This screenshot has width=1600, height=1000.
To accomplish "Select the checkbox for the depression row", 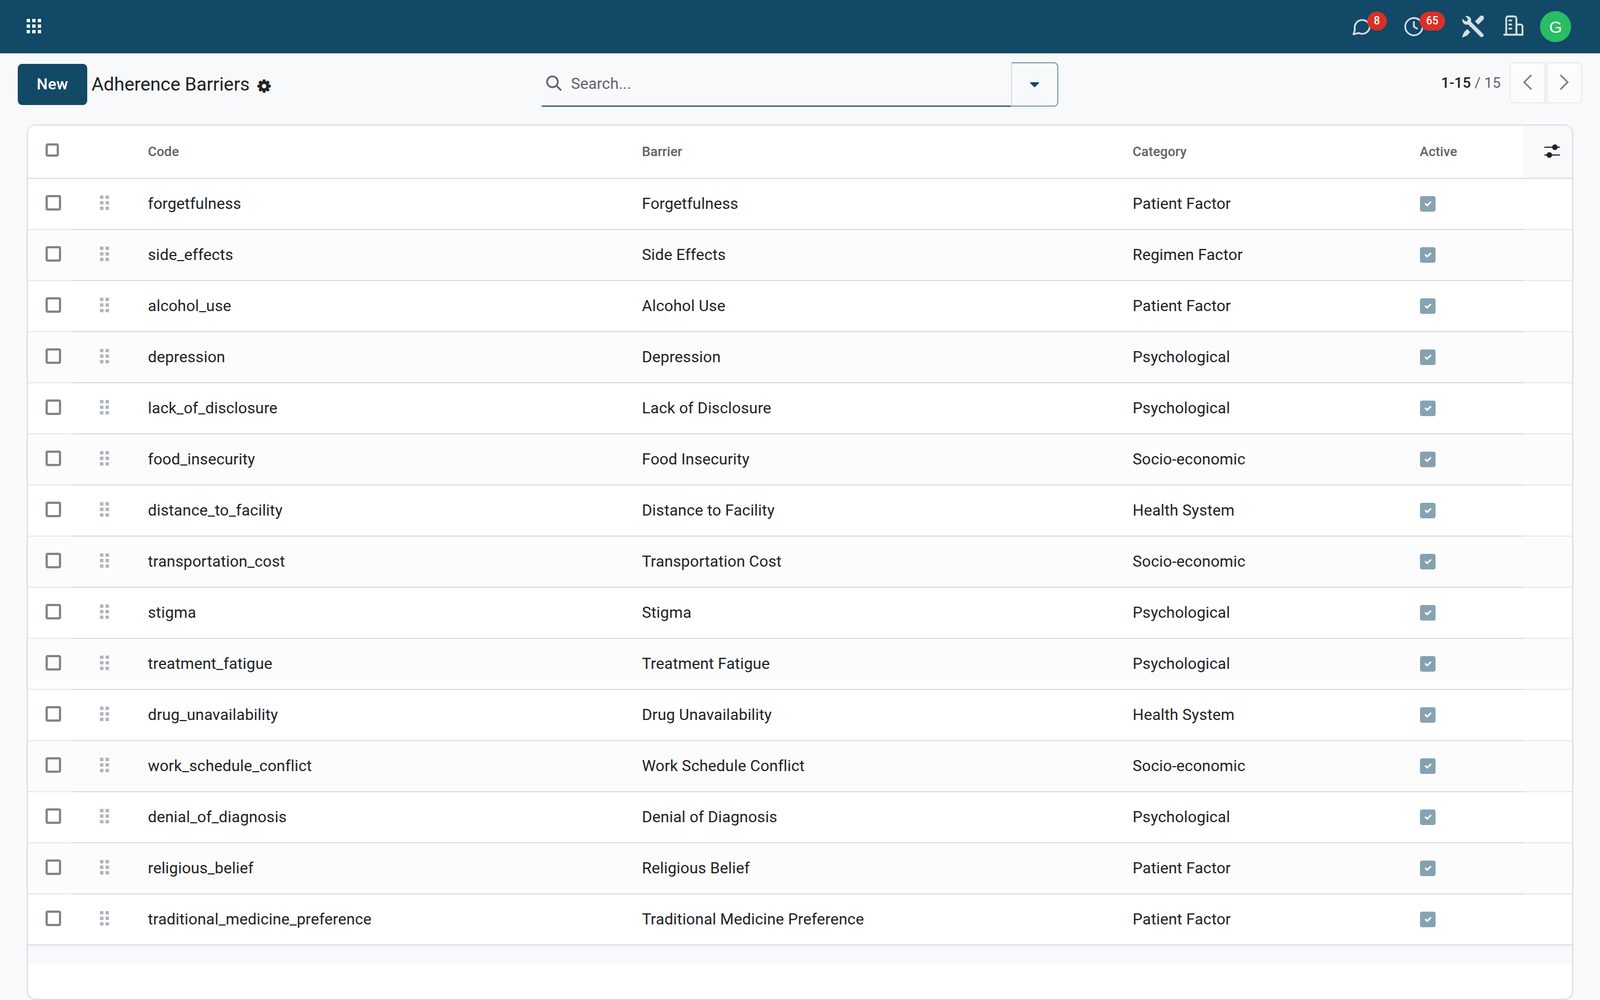I will [x=53, y=356].
